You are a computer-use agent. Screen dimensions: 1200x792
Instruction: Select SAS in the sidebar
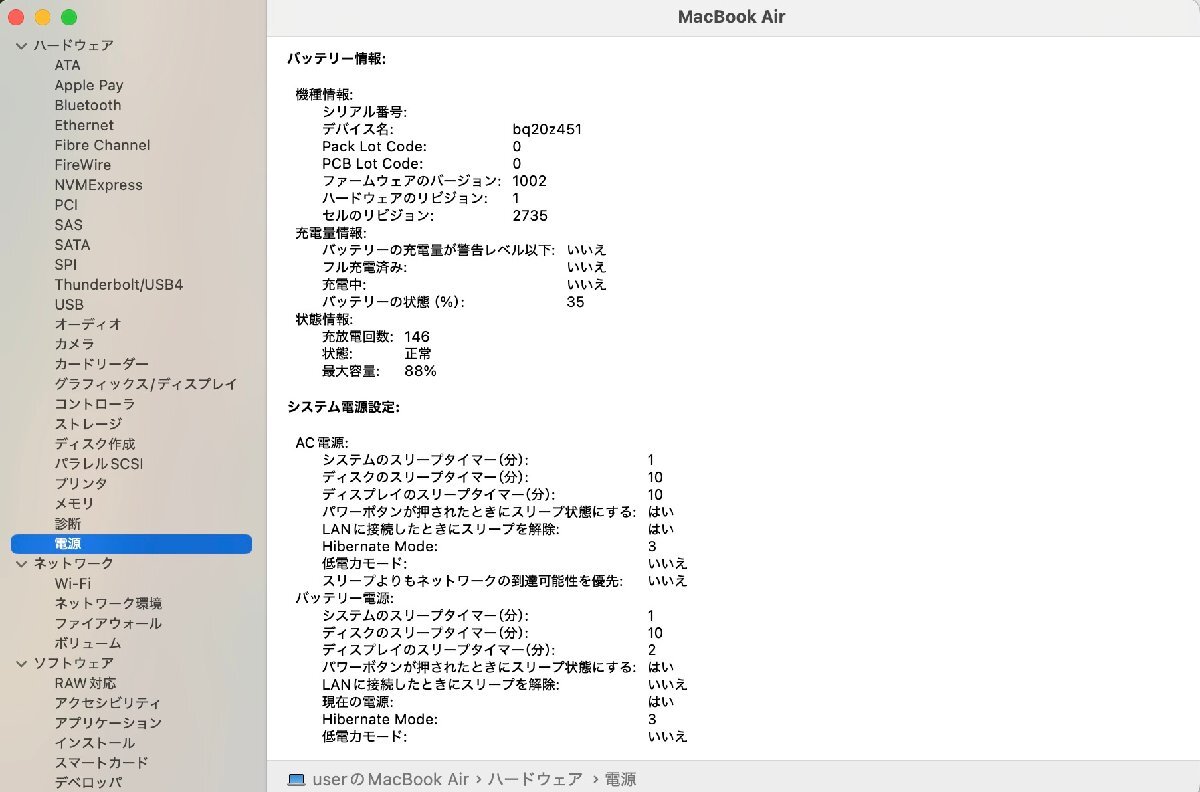[69, 225]
